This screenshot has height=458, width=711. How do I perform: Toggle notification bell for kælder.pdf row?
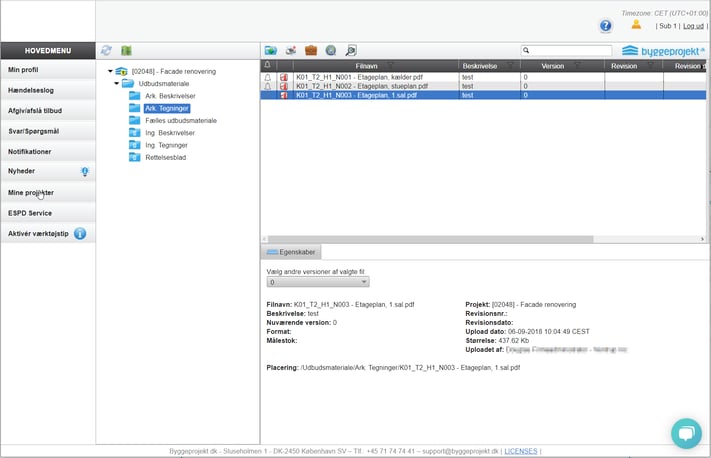point(268,77)
